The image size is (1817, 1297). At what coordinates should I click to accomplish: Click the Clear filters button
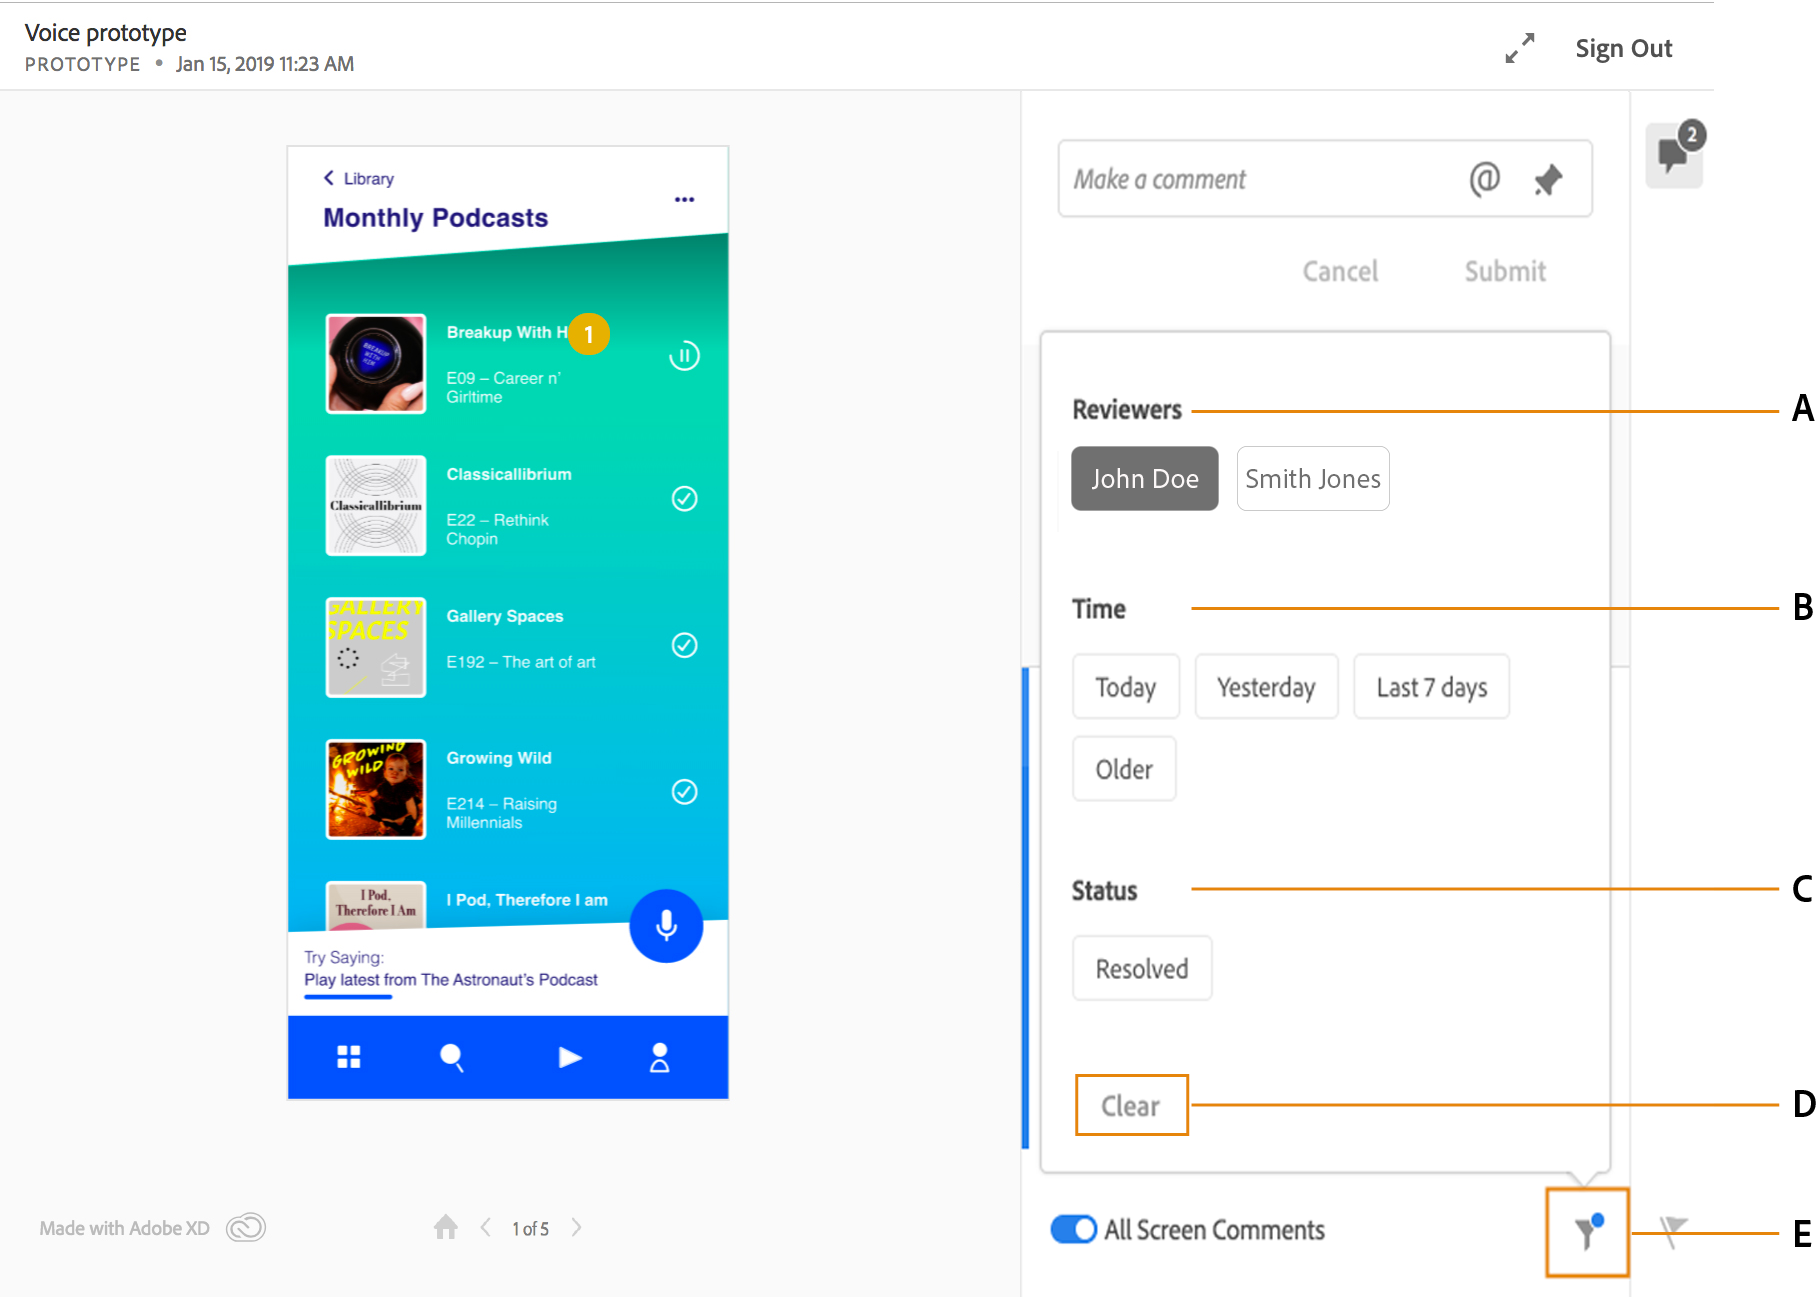pos(1131,1105)
